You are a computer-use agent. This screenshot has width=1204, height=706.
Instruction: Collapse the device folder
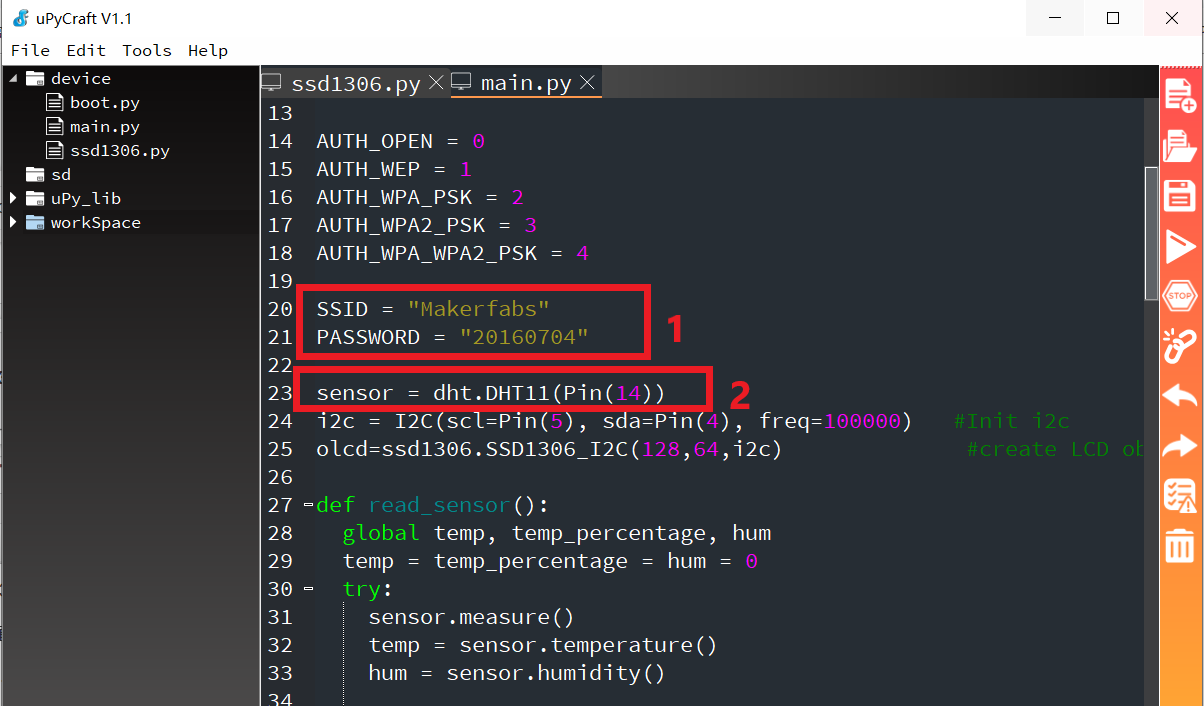[12, 78]
